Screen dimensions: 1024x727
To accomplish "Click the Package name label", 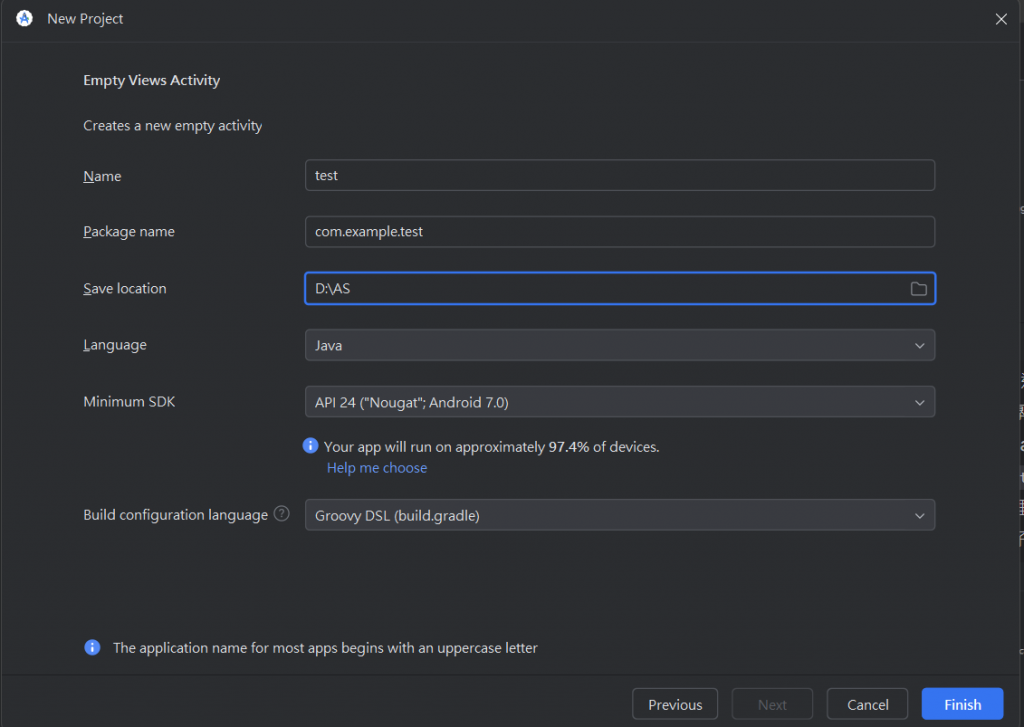I will click(x=129, y=232).
